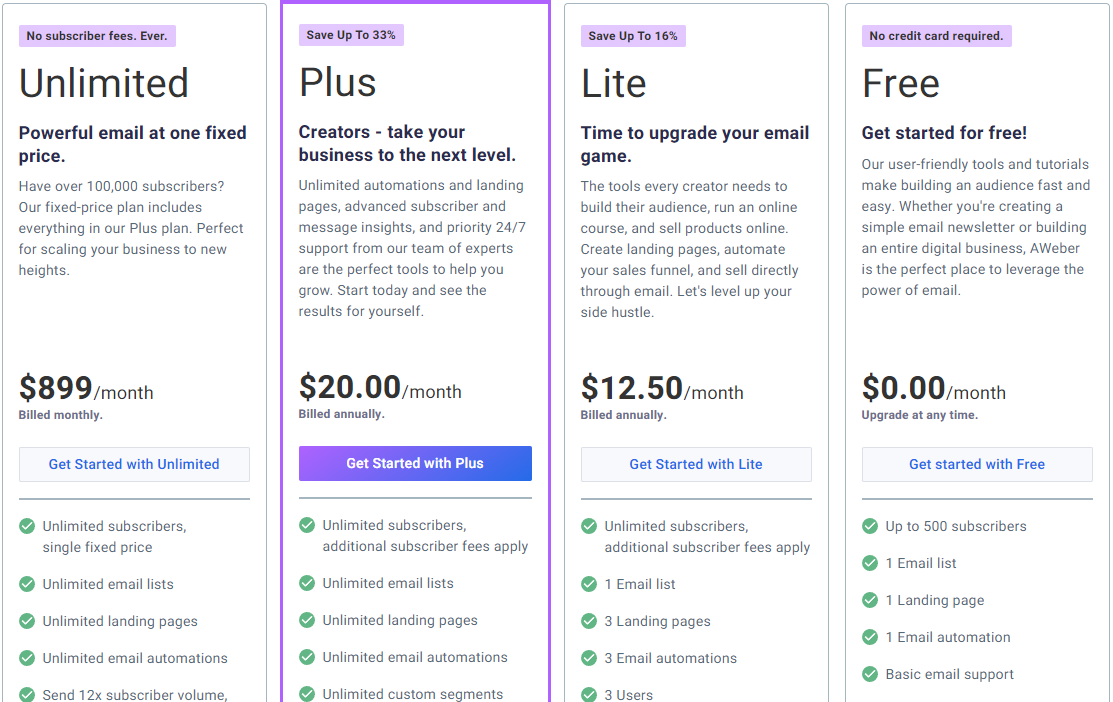Click check icon next to Basic email support

870,674
